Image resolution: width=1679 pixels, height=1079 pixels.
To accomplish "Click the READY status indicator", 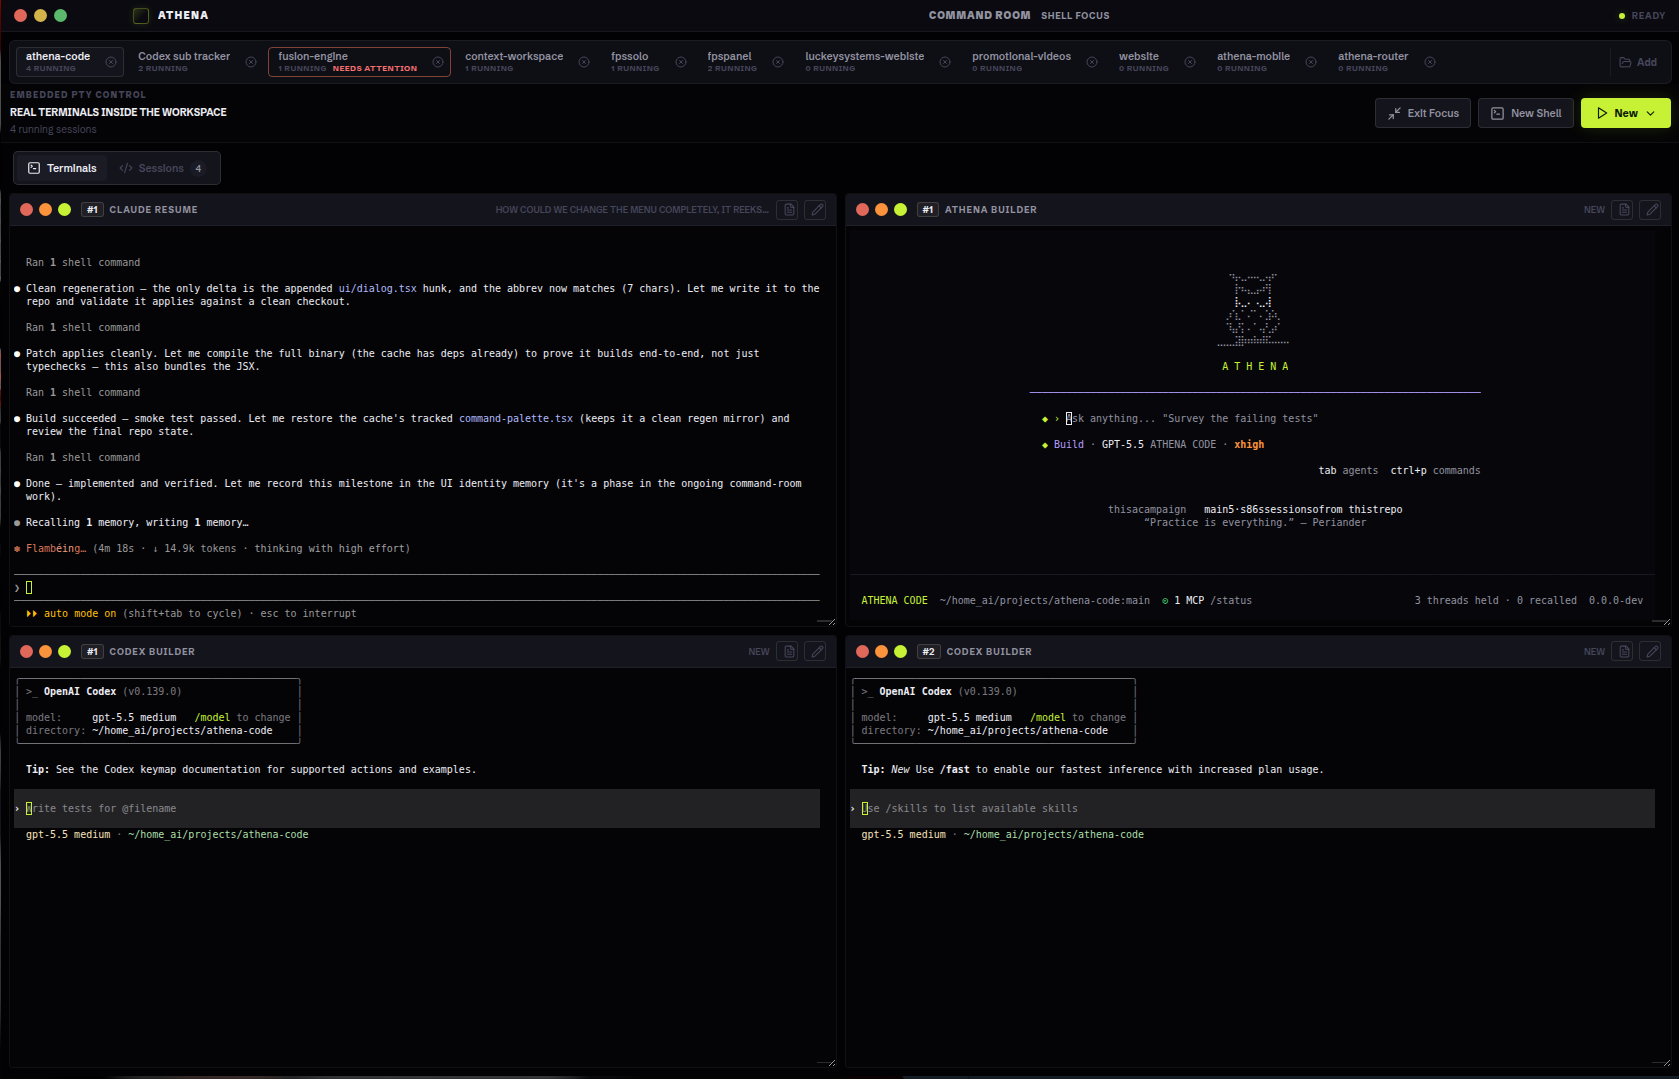I will pyautogui.click(x=1641, y=16).
